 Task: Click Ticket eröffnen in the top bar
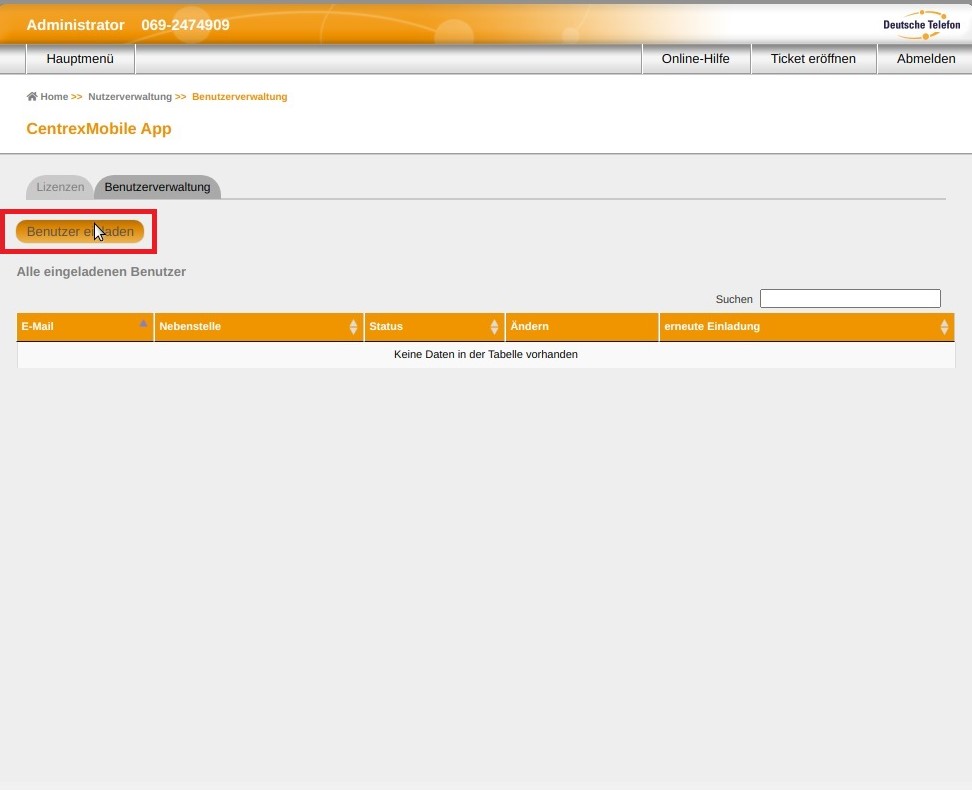(813, 59)
